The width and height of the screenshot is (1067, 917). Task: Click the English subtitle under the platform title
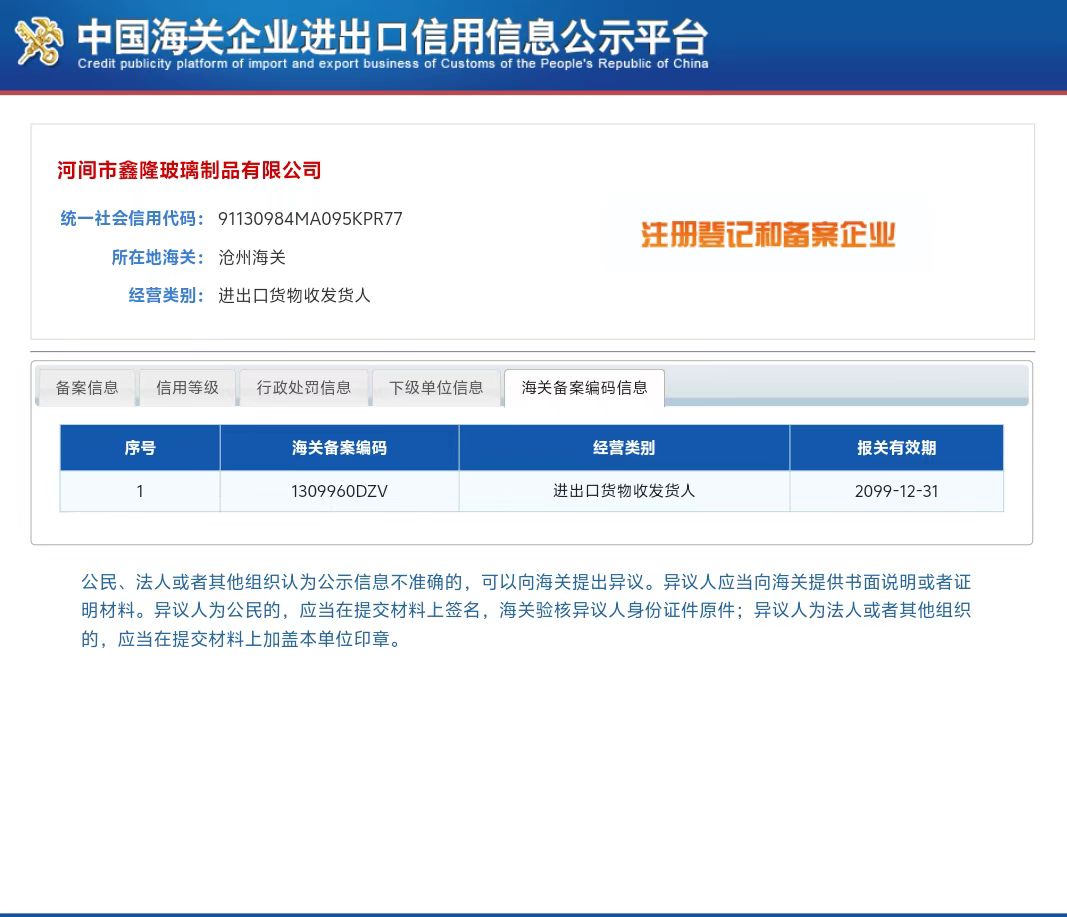pyautogui.click(x=393, y=64)
